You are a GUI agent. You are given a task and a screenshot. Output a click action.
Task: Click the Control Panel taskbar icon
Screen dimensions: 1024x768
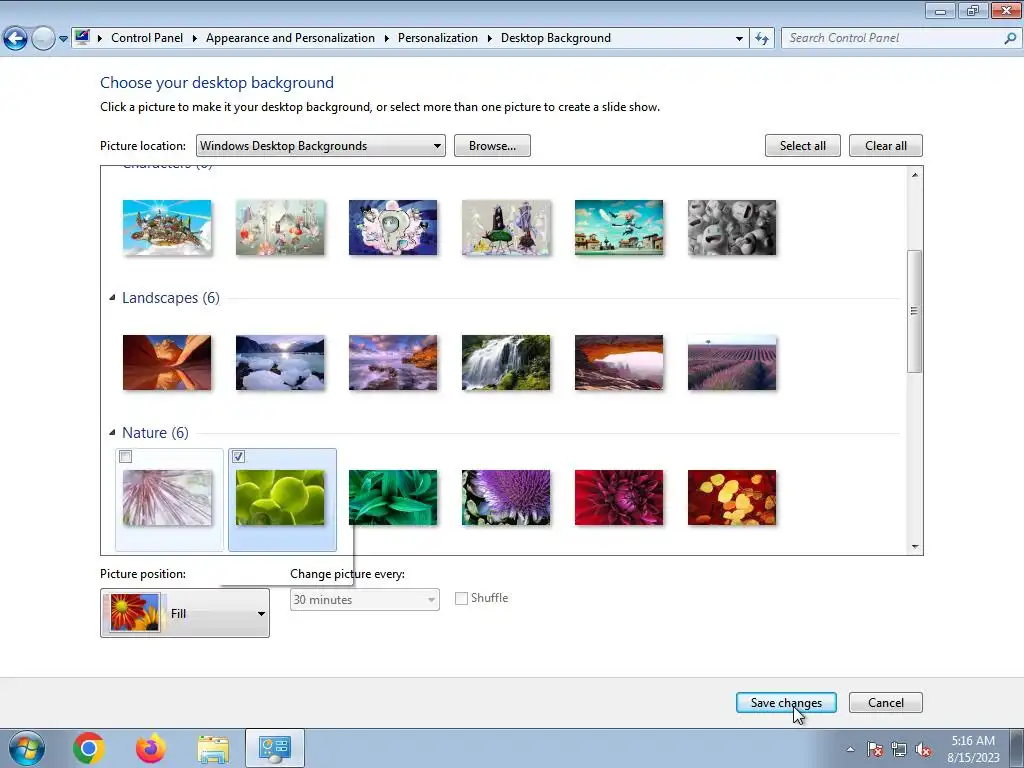tap(275, 748)
